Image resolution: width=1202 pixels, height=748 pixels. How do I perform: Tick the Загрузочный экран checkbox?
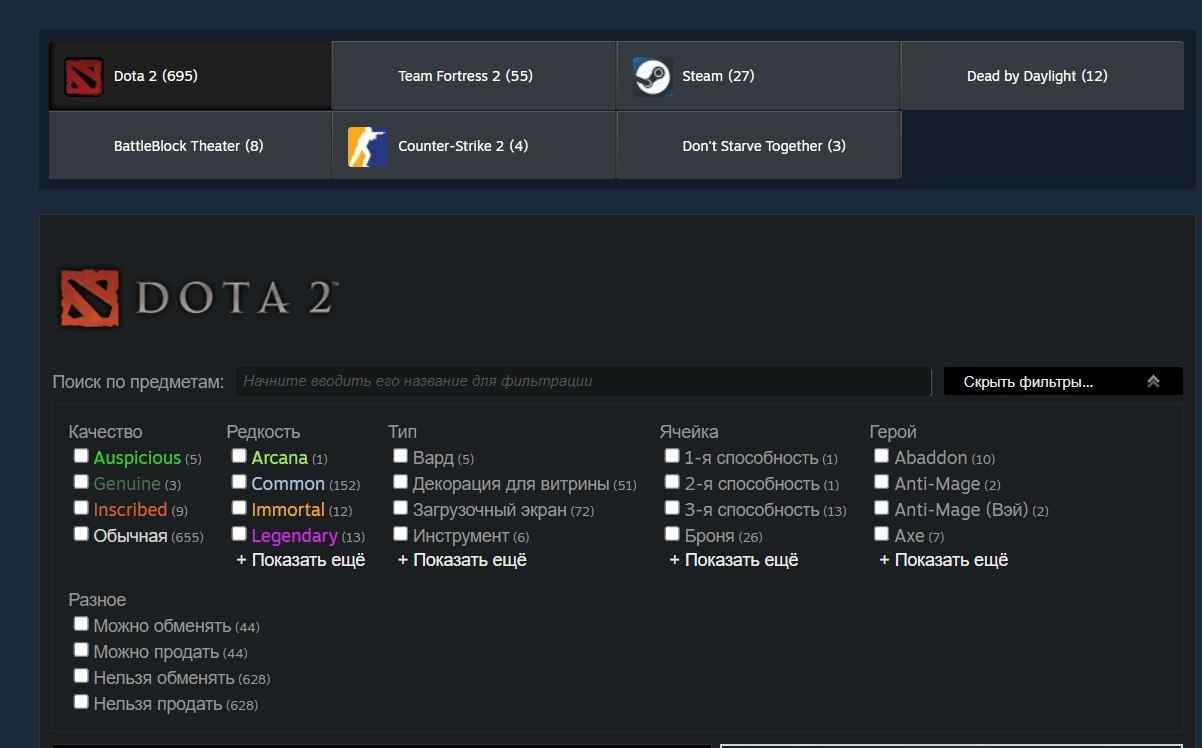(x=401, y=508)
